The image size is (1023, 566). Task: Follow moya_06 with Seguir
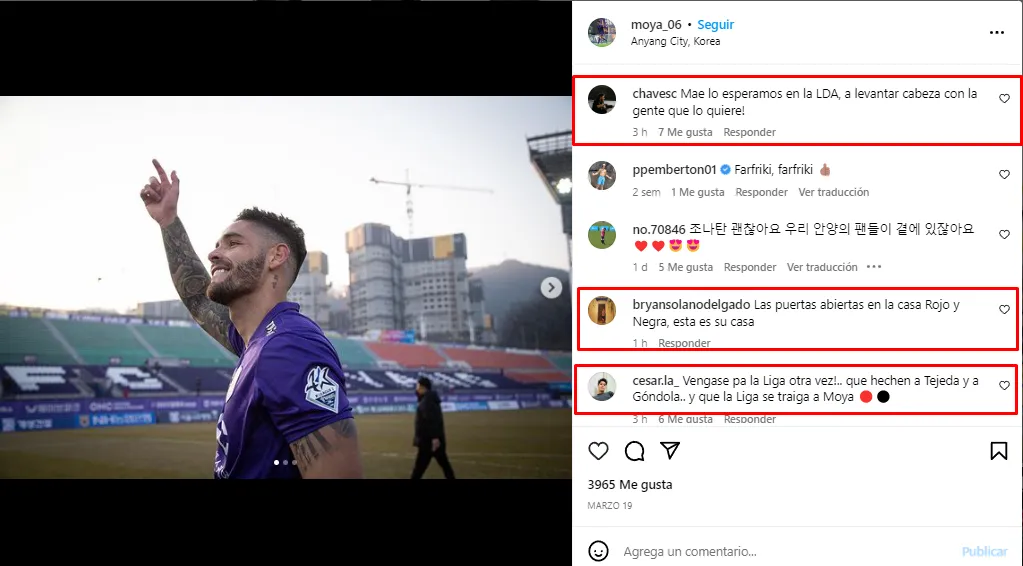point(715,25)
